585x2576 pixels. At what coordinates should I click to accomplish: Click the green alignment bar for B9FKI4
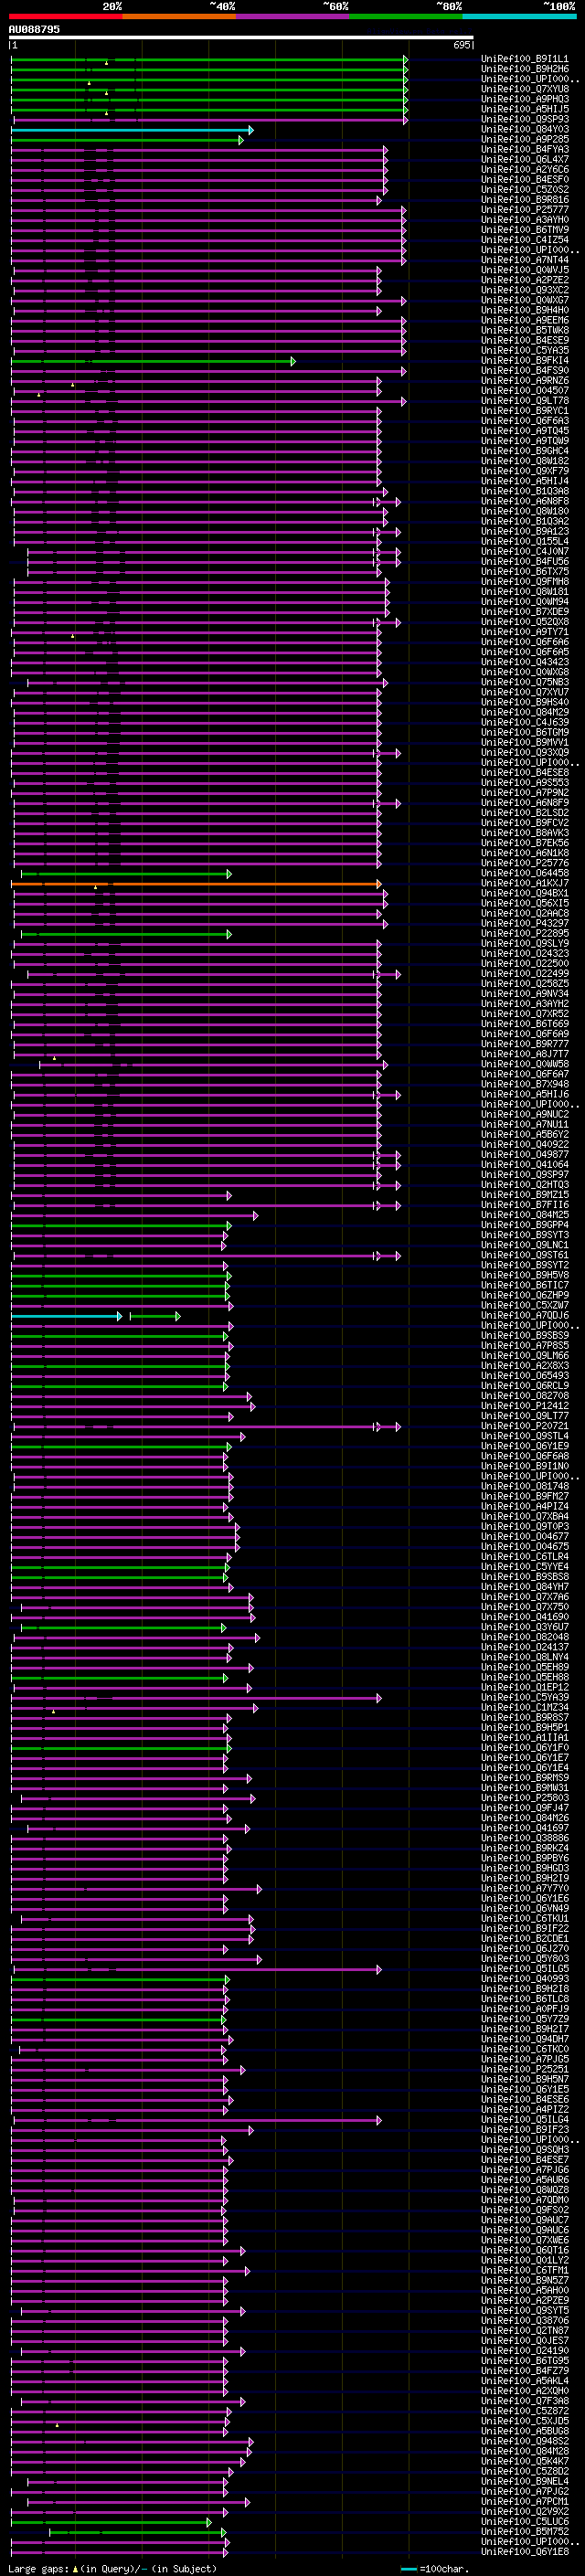point(153,361)
